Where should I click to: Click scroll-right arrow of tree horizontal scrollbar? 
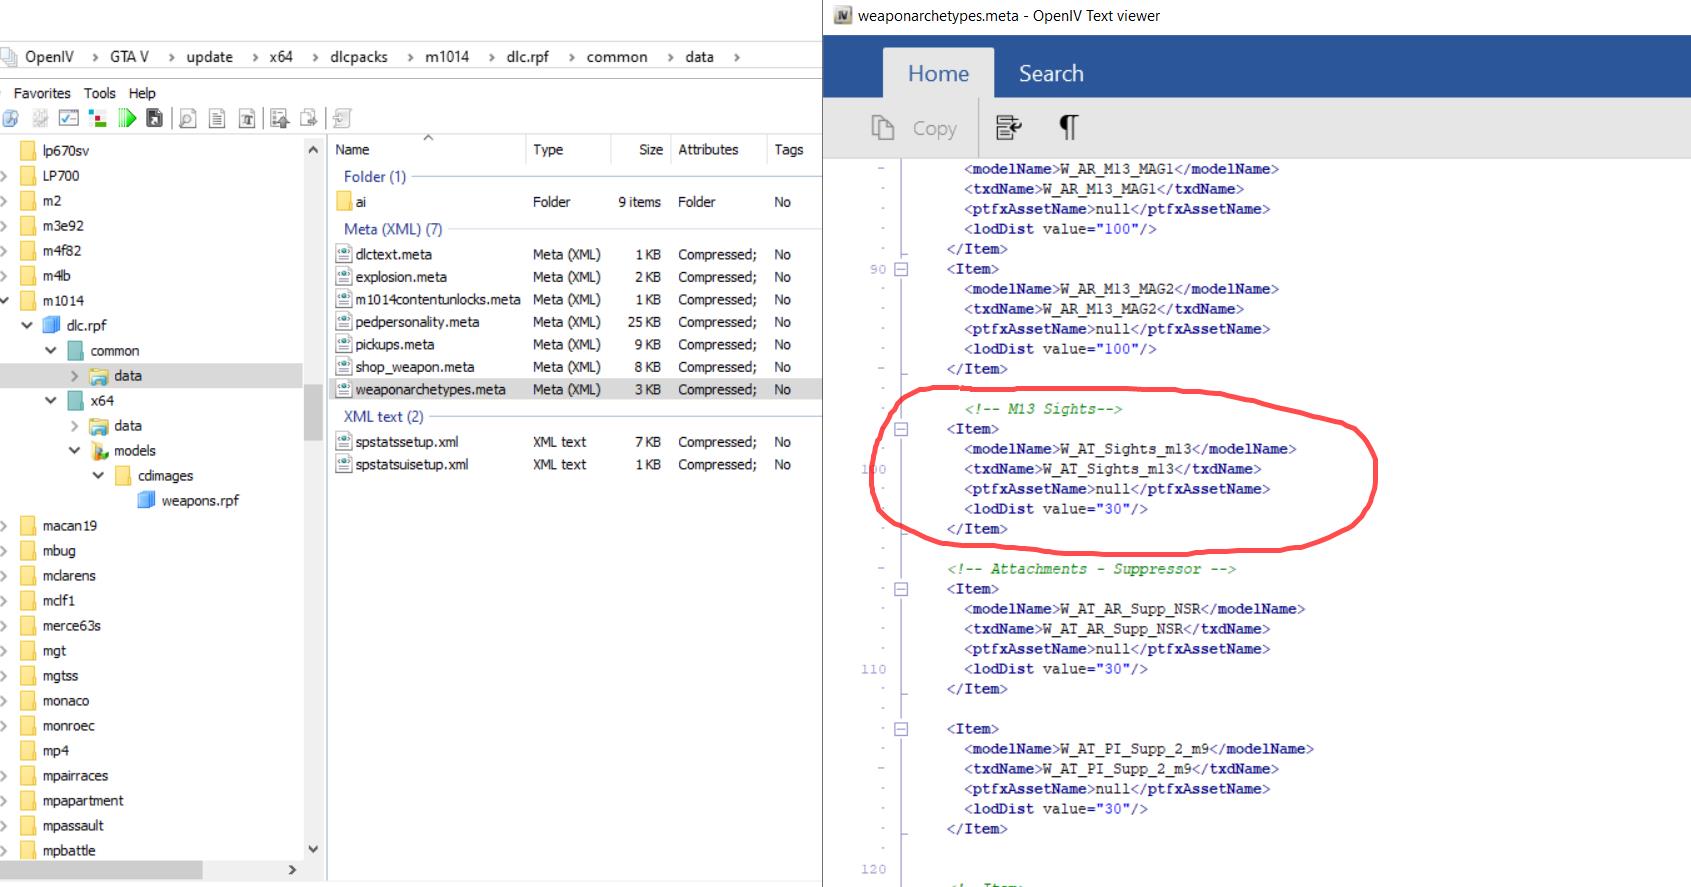(292, 870)
